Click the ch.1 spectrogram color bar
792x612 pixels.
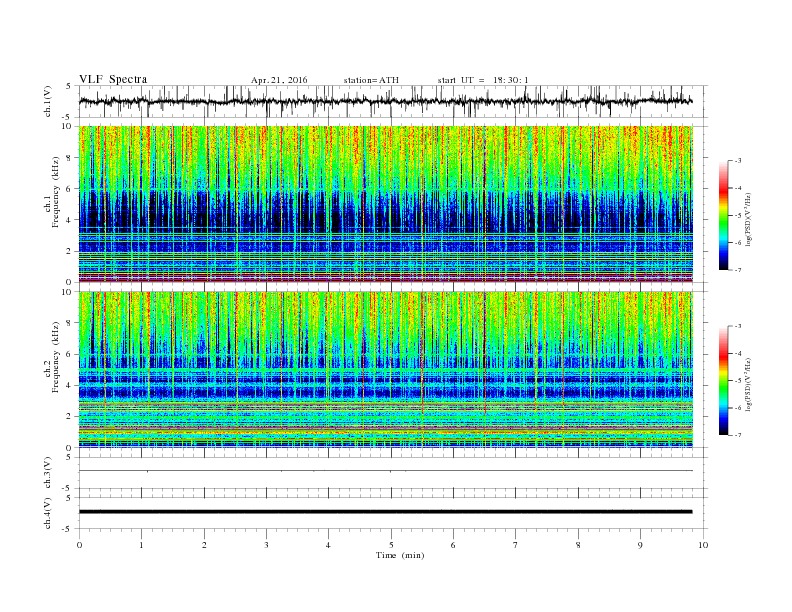pos(723,215)
